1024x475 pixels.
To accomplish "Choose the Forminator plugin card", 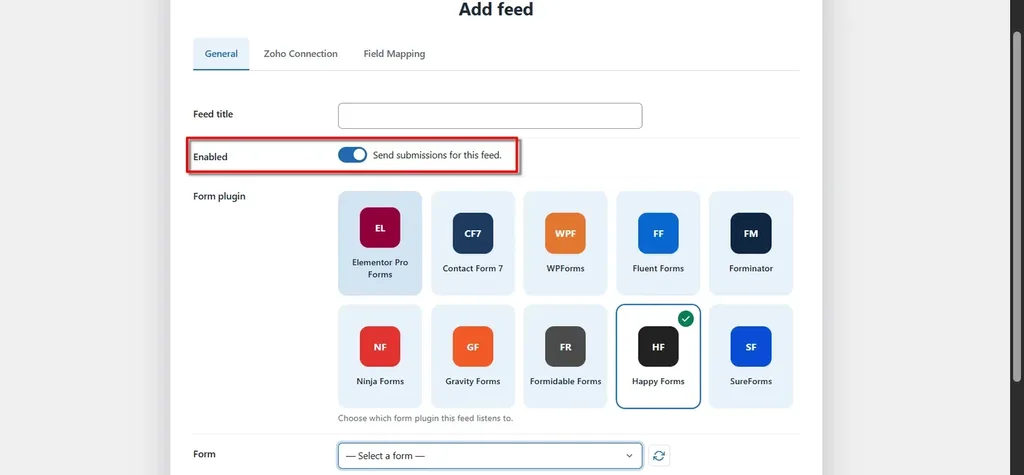I will [751, 243].
